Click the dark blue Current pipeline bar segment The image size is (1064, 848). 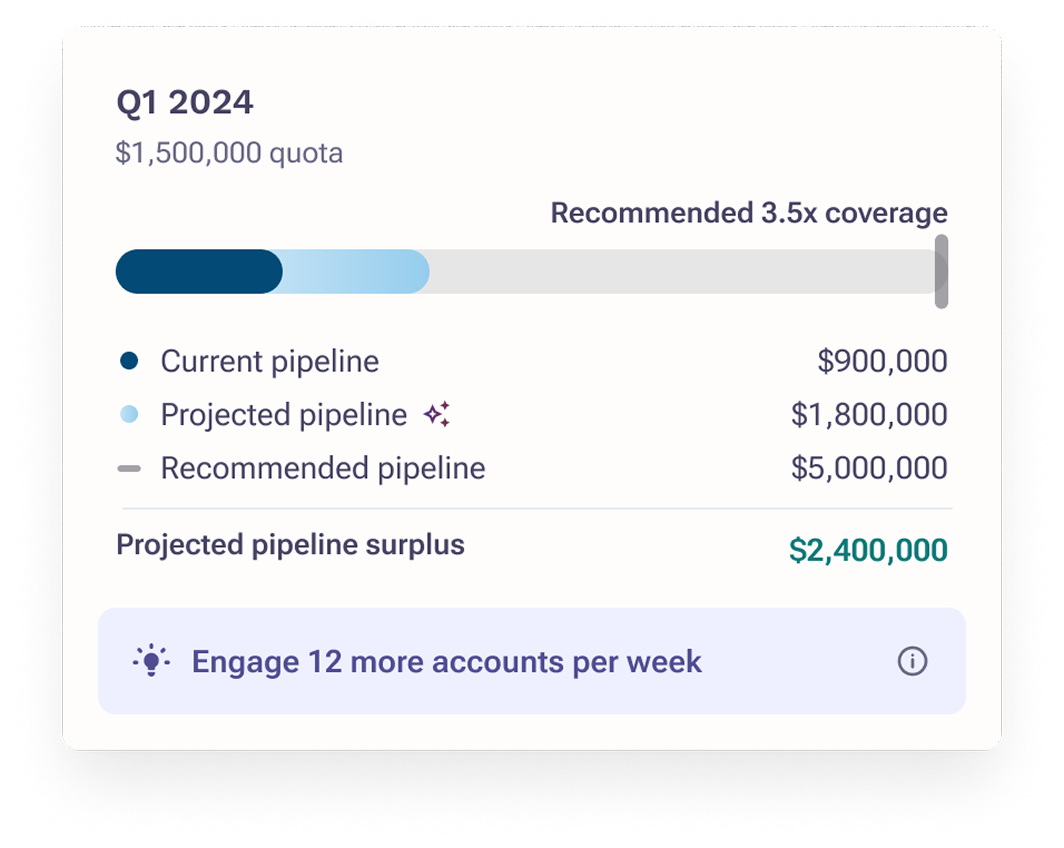(199, 271)
